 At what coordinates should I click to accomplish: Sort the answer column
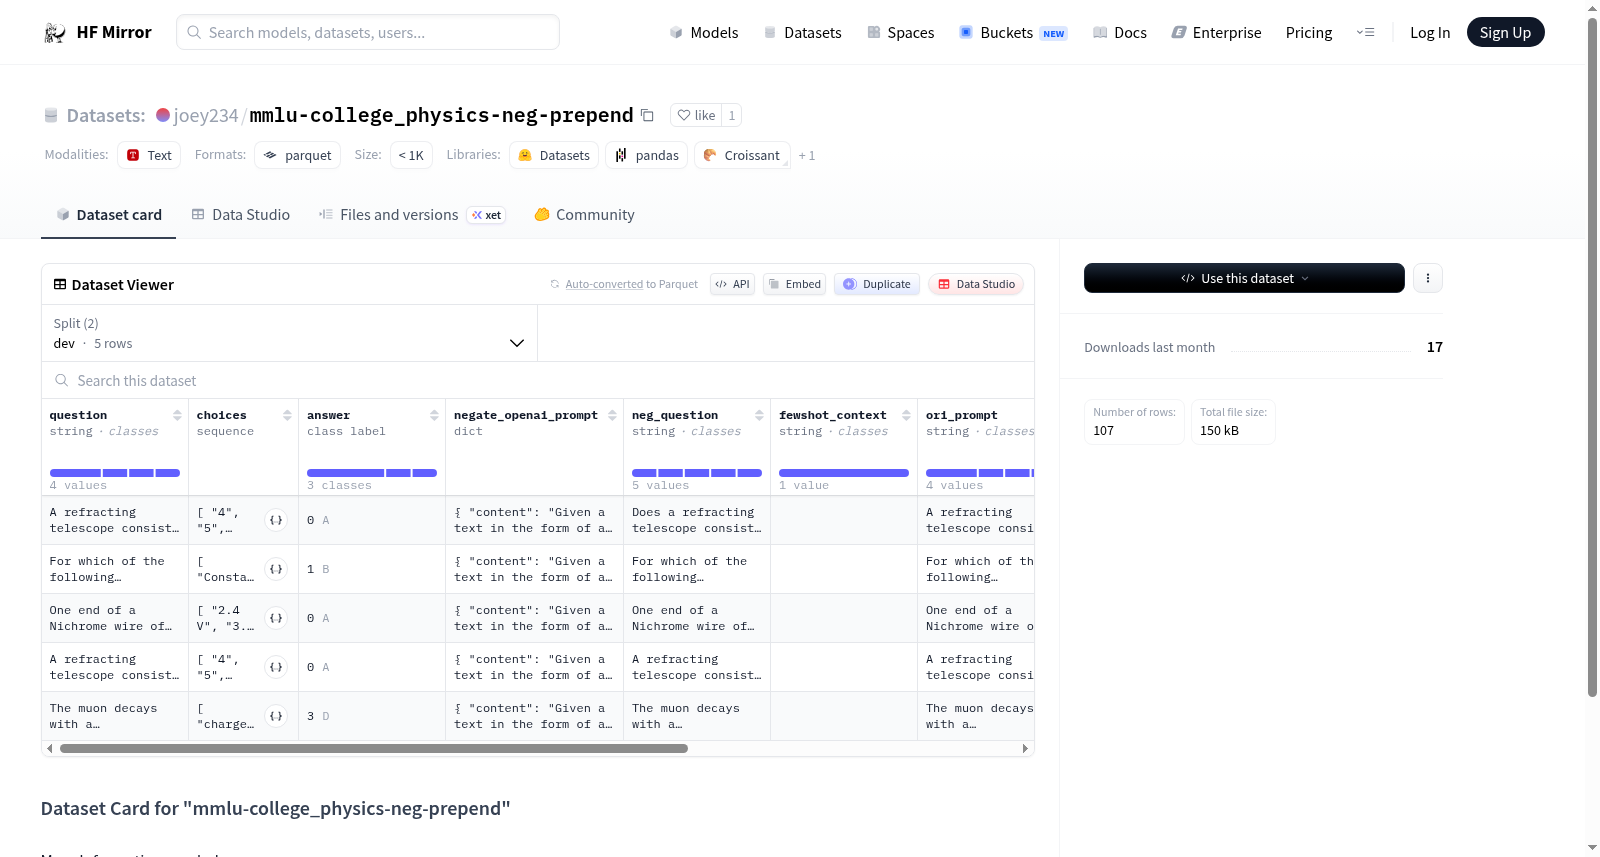pyautogui.click(x=434, y=415)
